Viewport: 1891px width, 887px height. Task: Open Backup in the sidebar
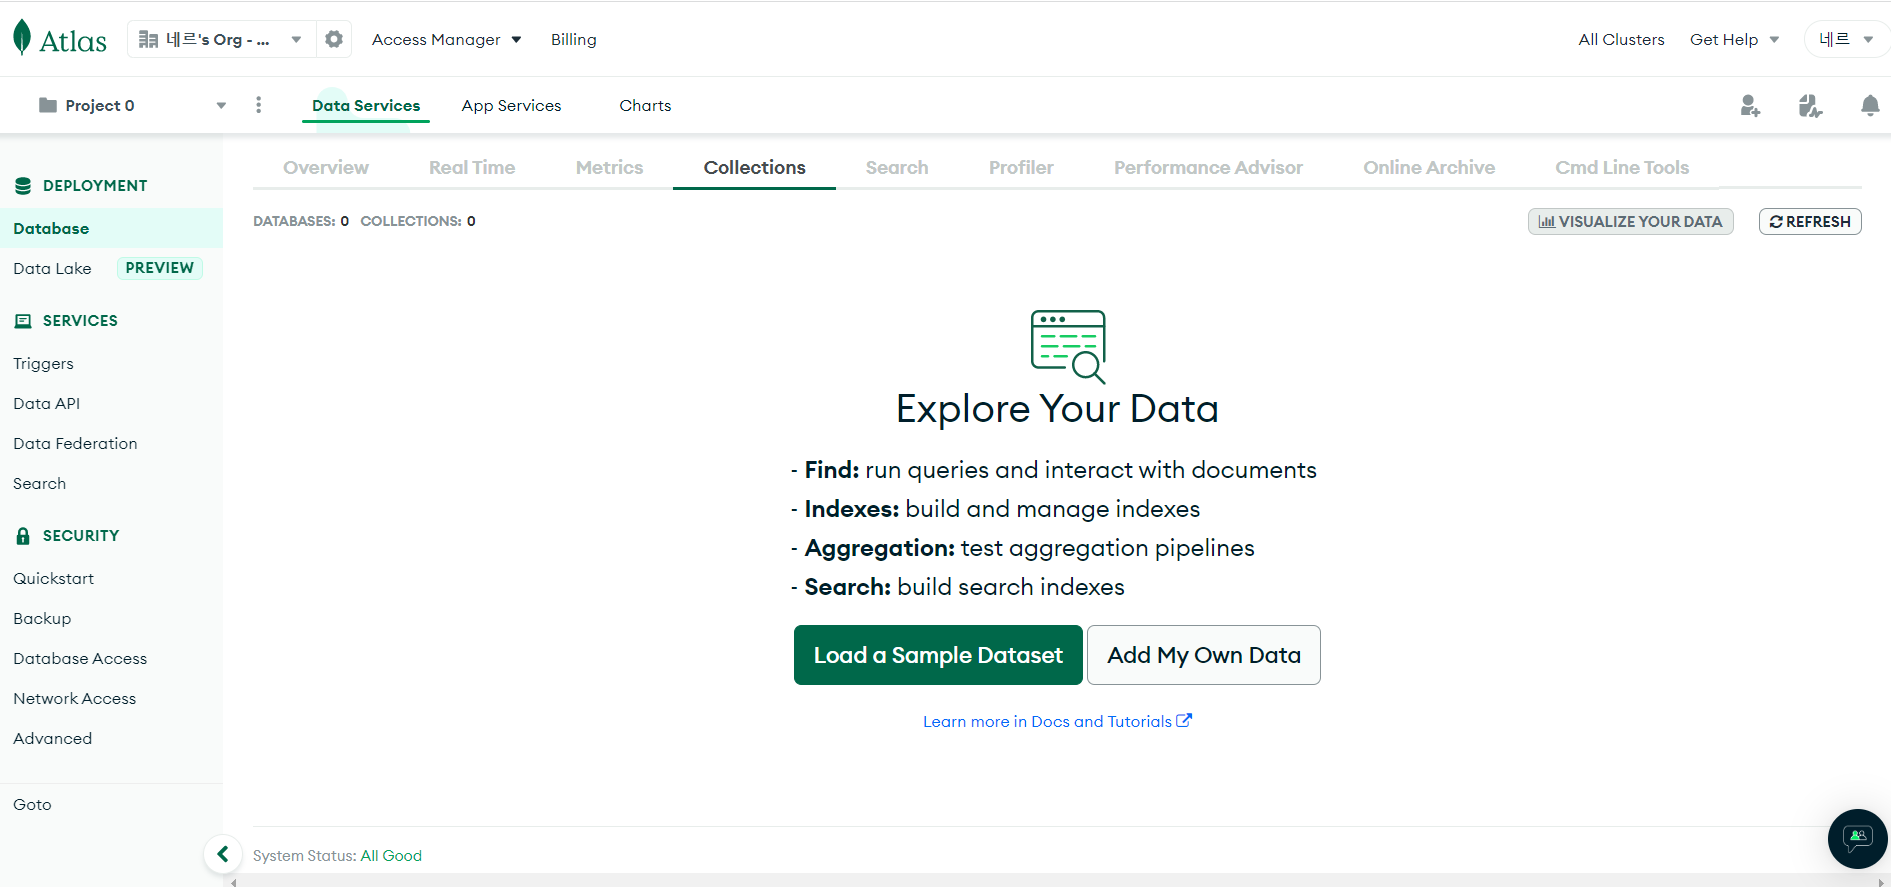(x=42, y=618)
